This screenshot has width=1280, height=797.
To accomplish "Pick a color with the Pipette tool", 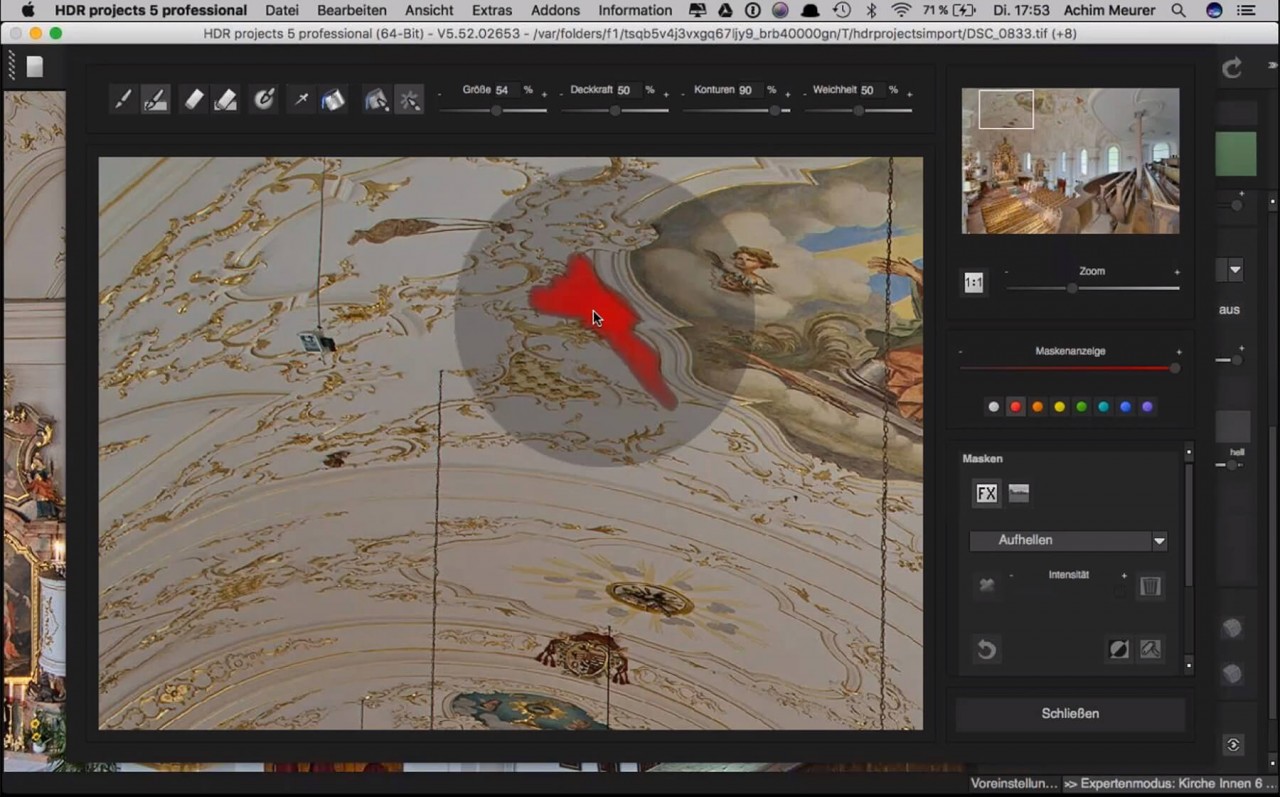I will (301, 99).
